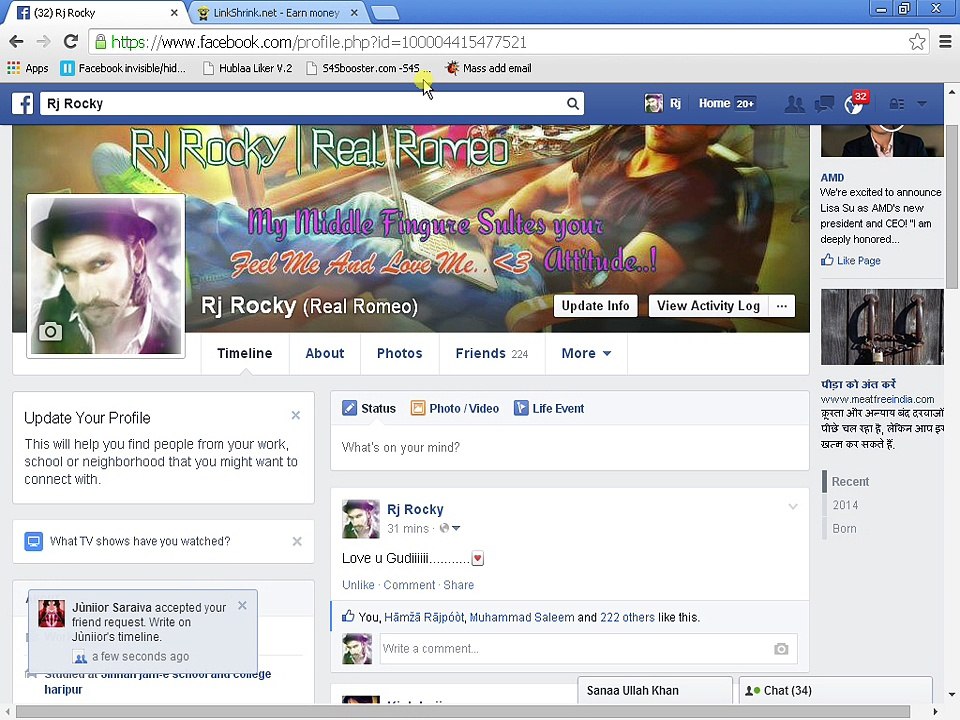The width and height of the screenshot is (960, 720).
Task: Jump to Recent in the timeline sidebar
Action: click(850, 482)
